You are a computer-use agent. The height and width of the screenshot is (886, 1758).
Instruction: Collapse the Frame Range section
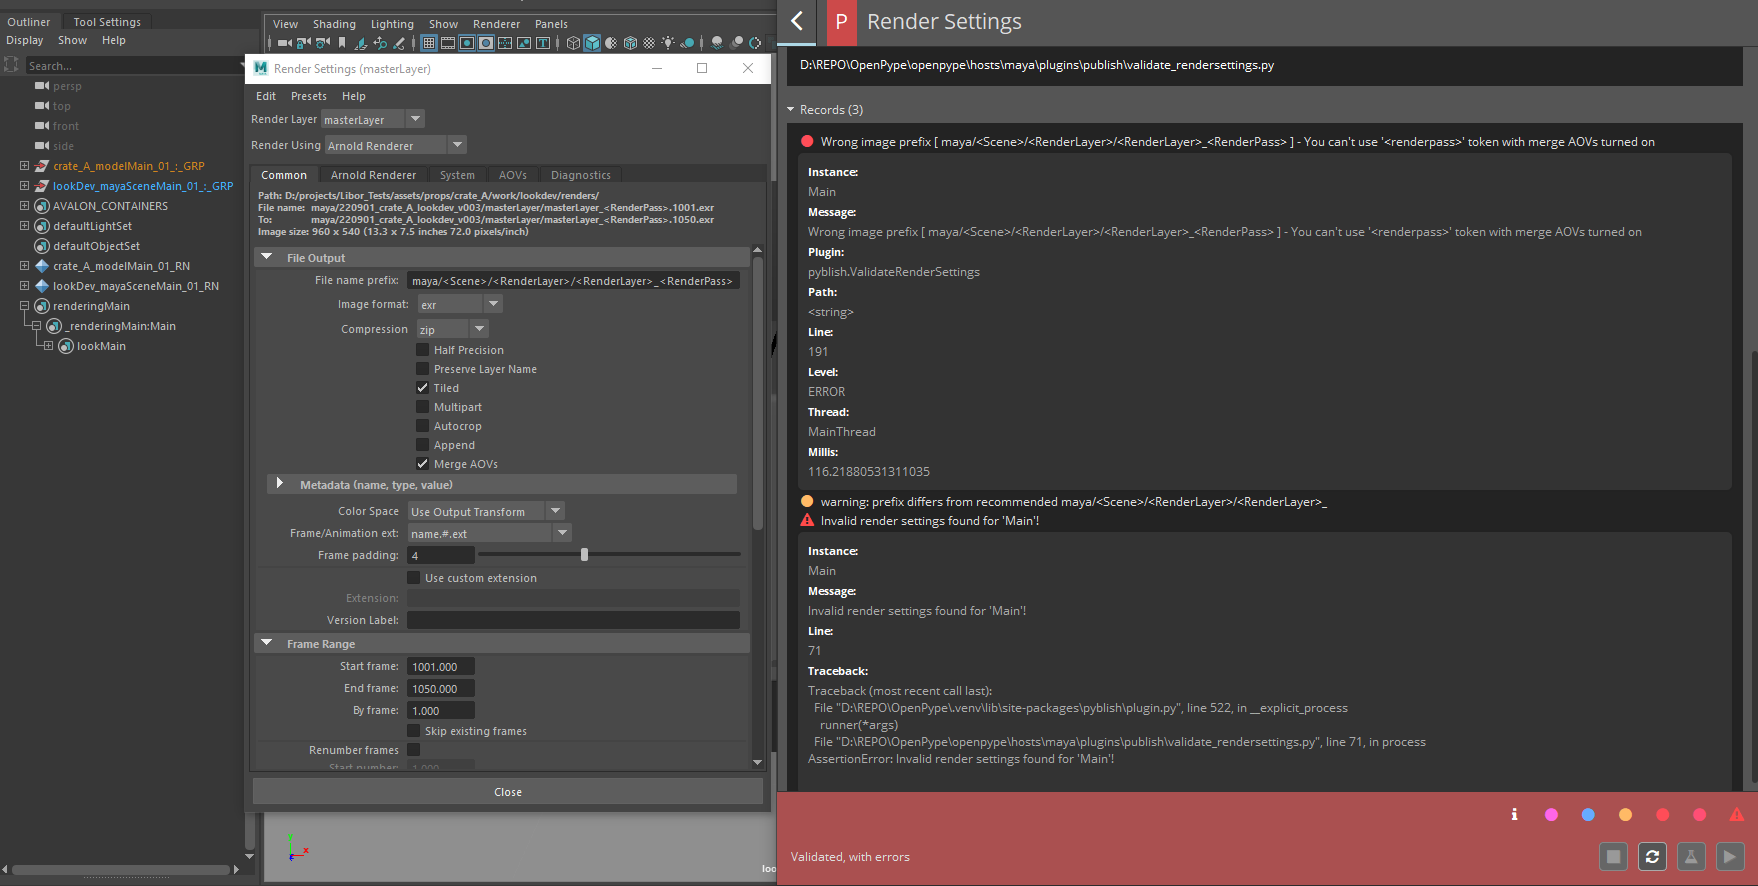click(x=267, y=643)
